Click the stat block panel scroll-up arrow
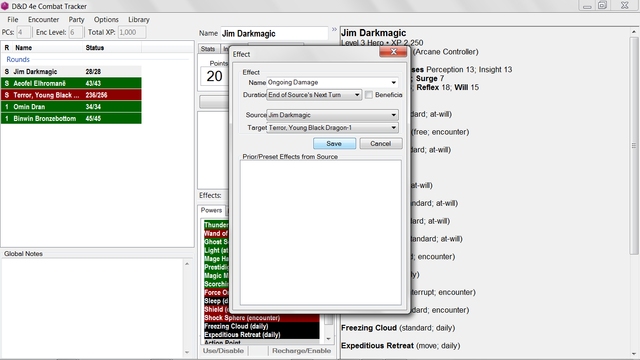The width and height of the screenshot is (640, 360). [x=633, y=32]
